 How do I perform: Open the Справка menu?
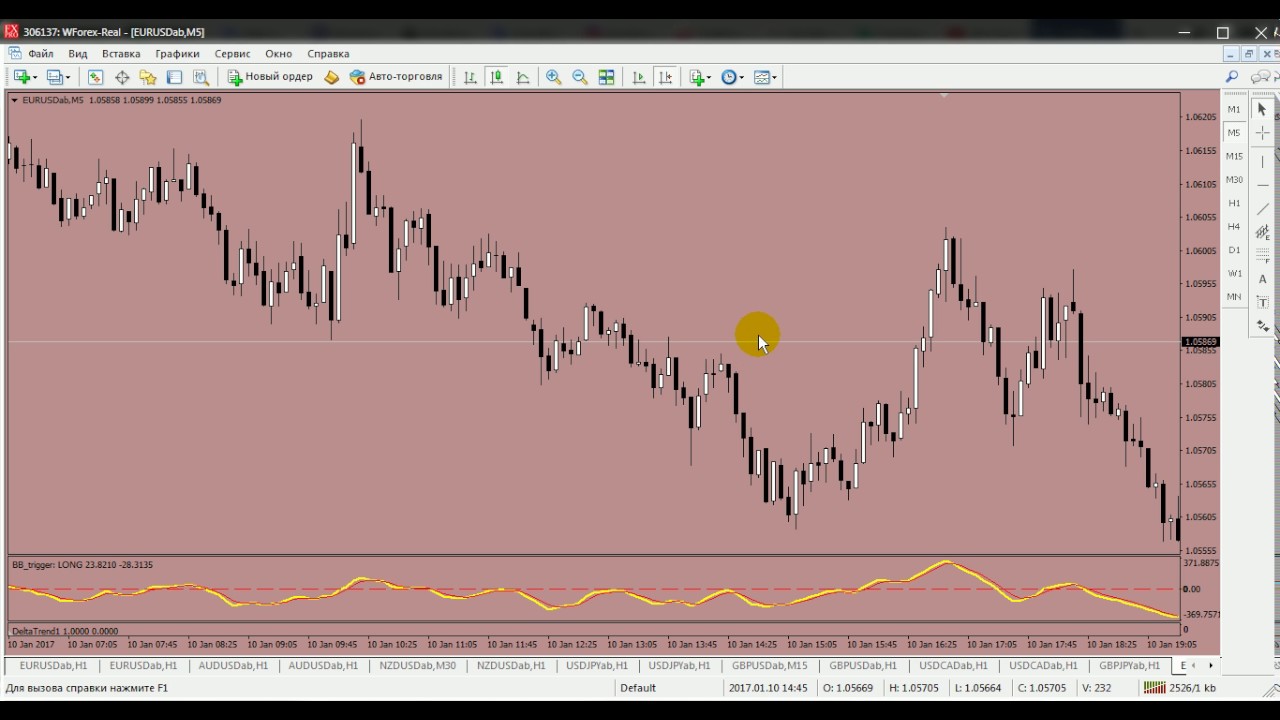pyautogui.click(x=328, y=54)
